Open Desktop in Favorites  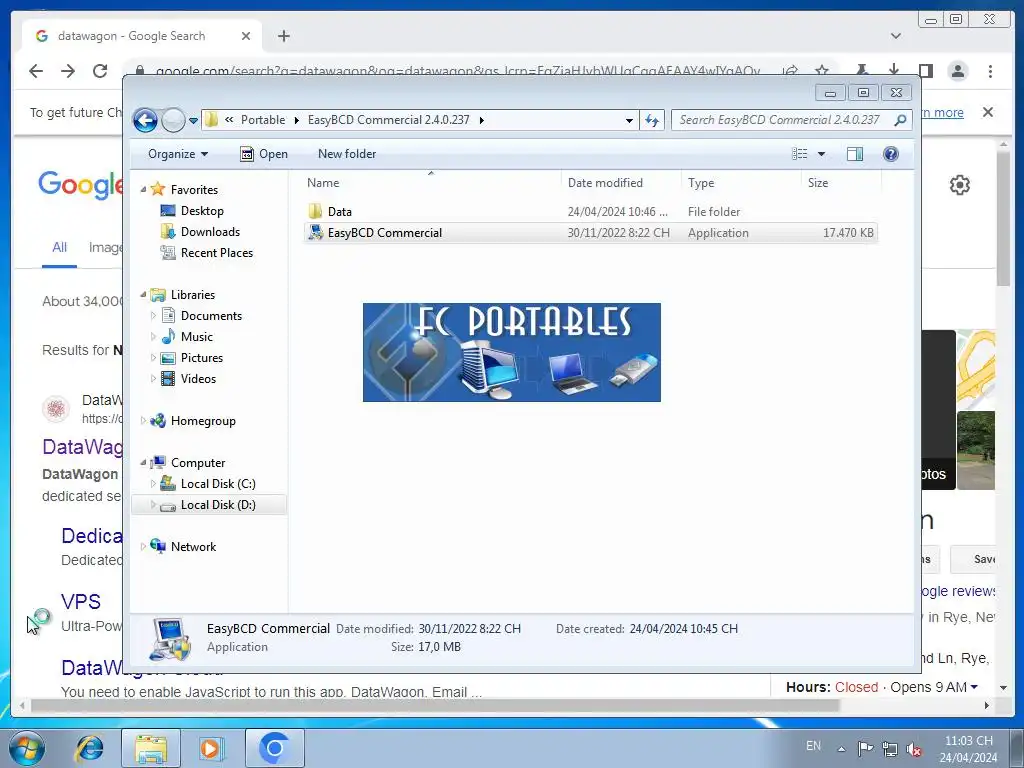click(202, 211)
